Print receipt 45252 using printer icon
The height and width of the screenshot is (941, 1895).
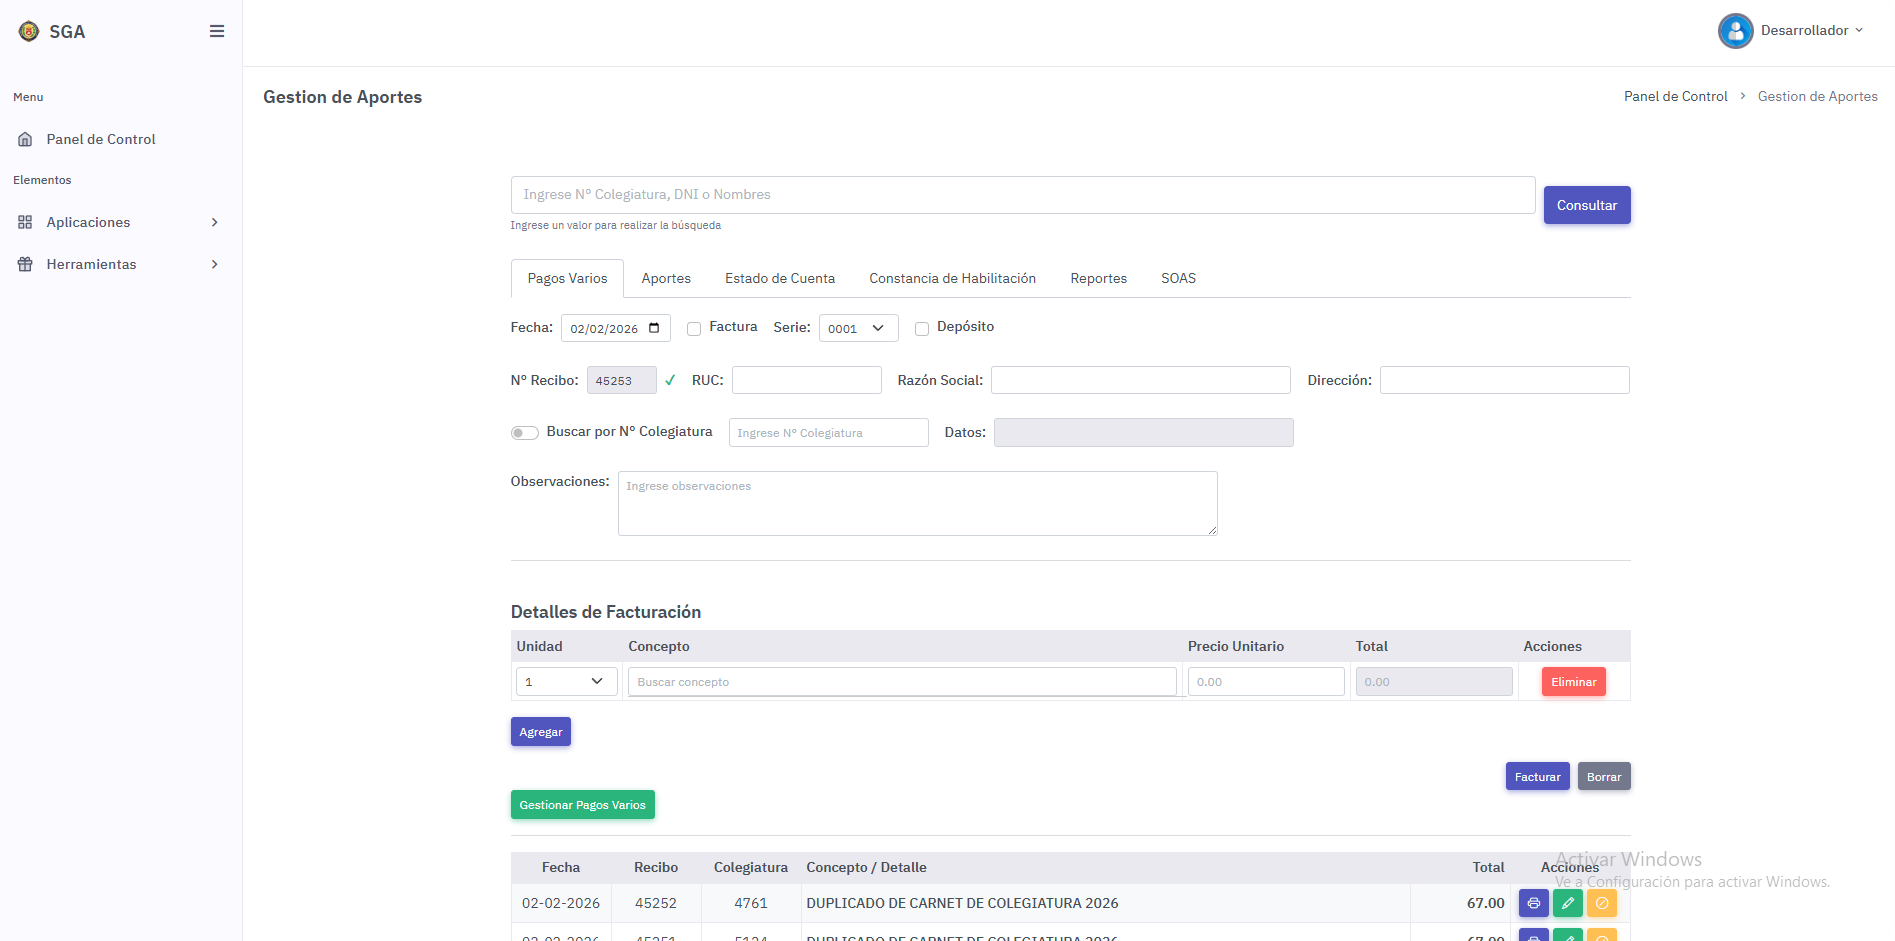[x=1533, y=903]
